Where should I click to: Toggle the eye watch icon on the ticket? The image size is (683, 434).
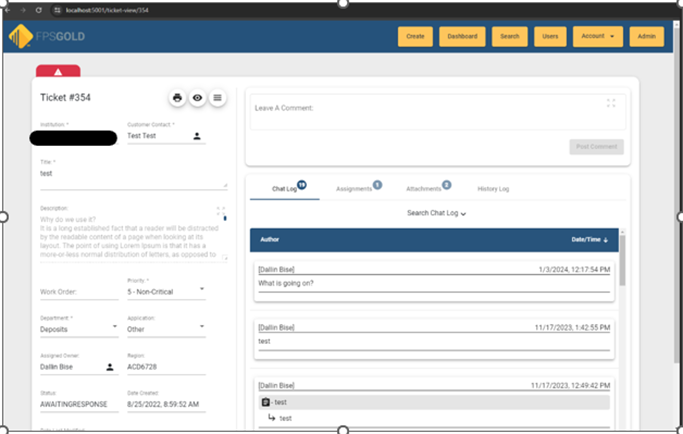tap(198, 98)
